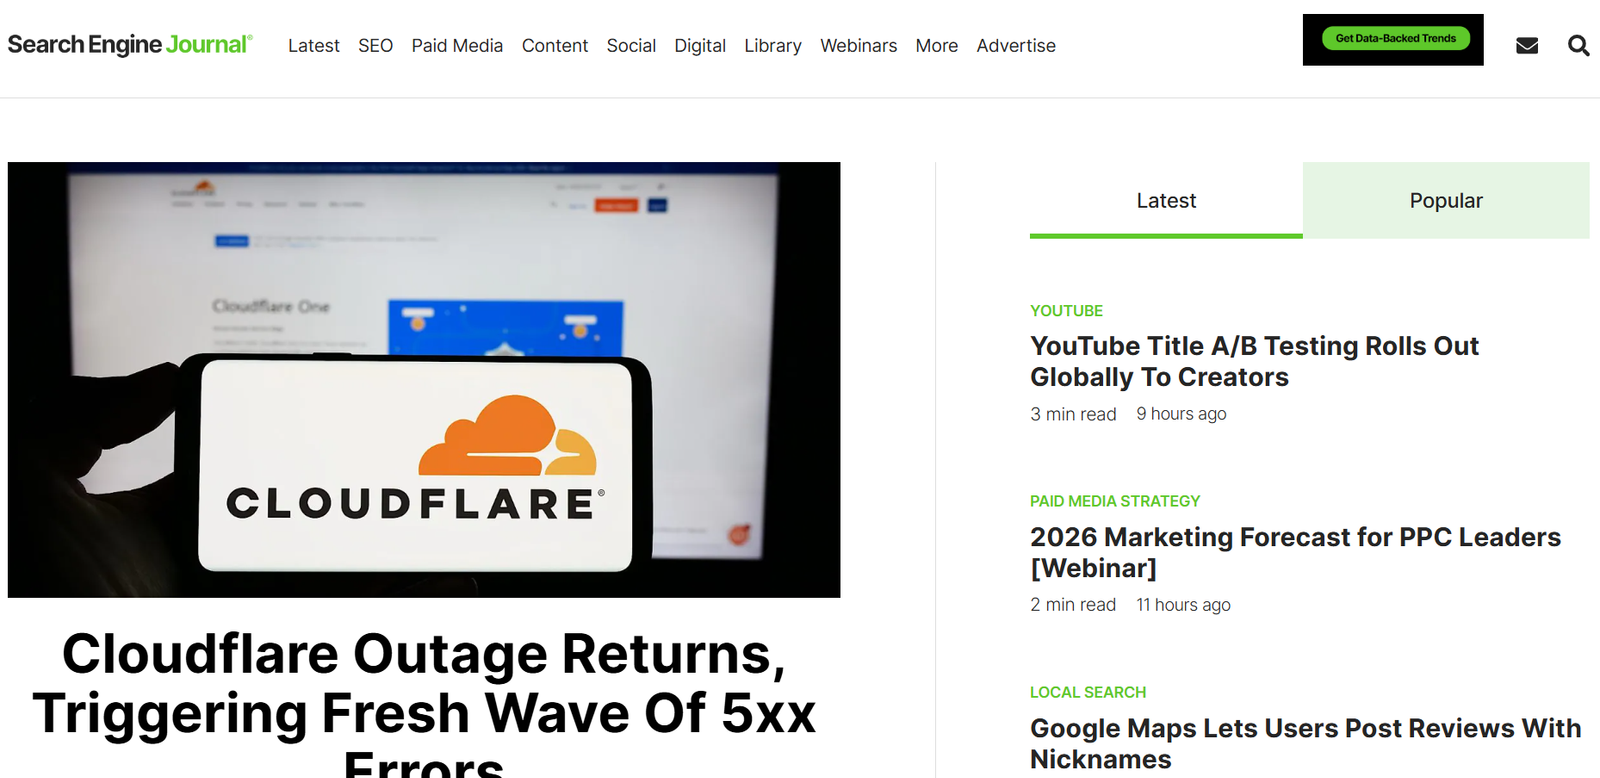Open Google Maps Reviews With Nicknames article
The image size is (1600, 778).
1305,743
